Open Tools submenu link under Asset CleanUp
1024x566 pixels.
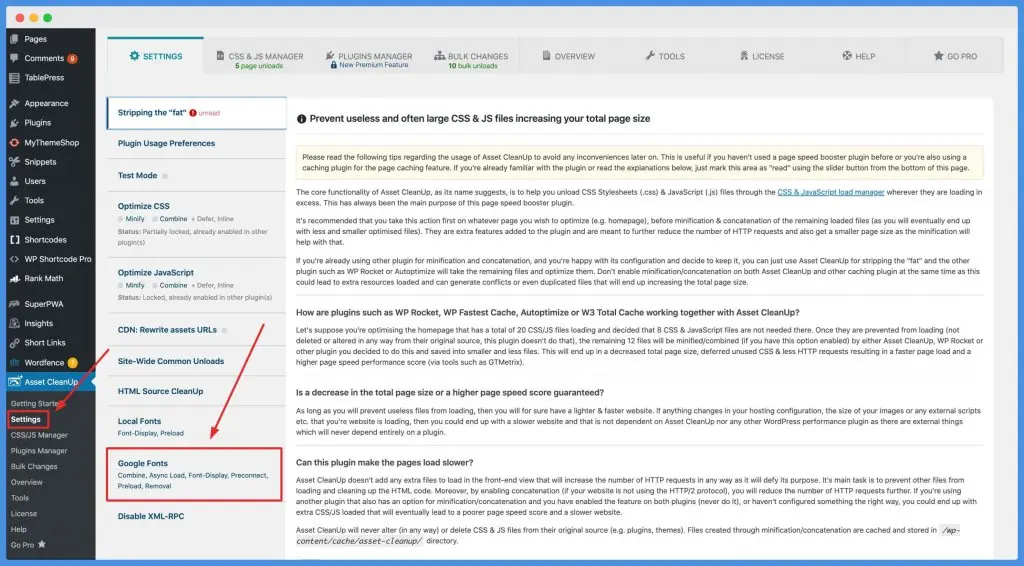20,497
